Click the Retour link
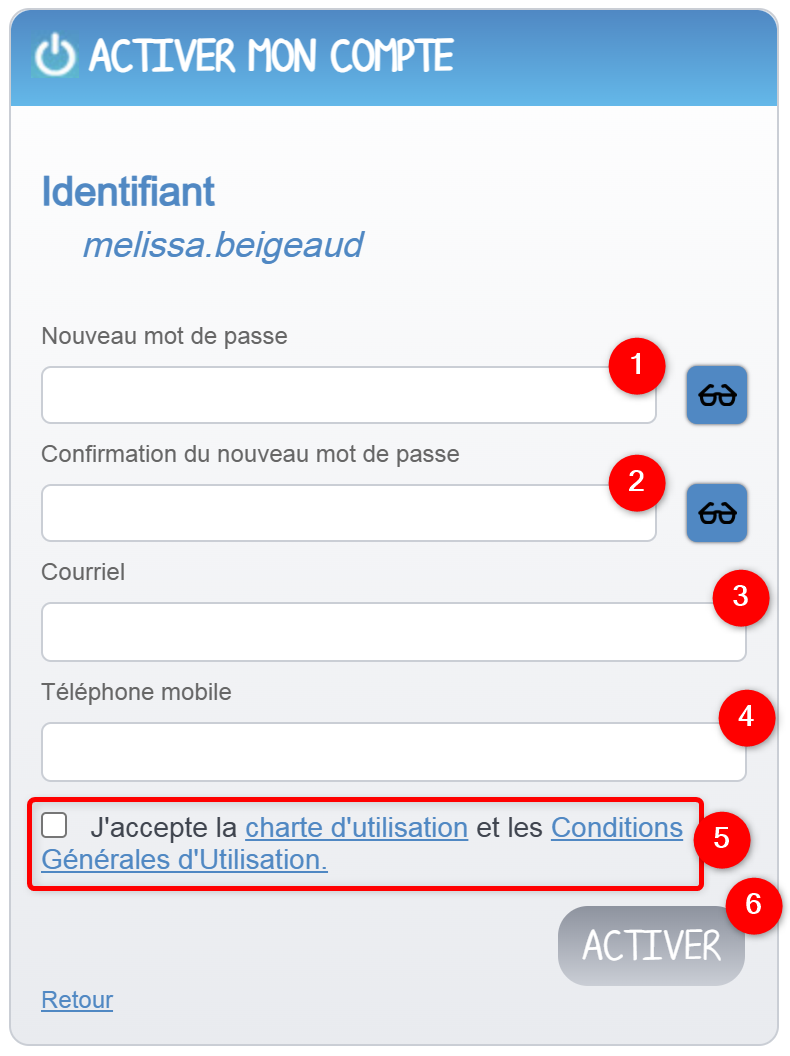The width and height of the screenshot is (790, 1056). coord(76,1000)
